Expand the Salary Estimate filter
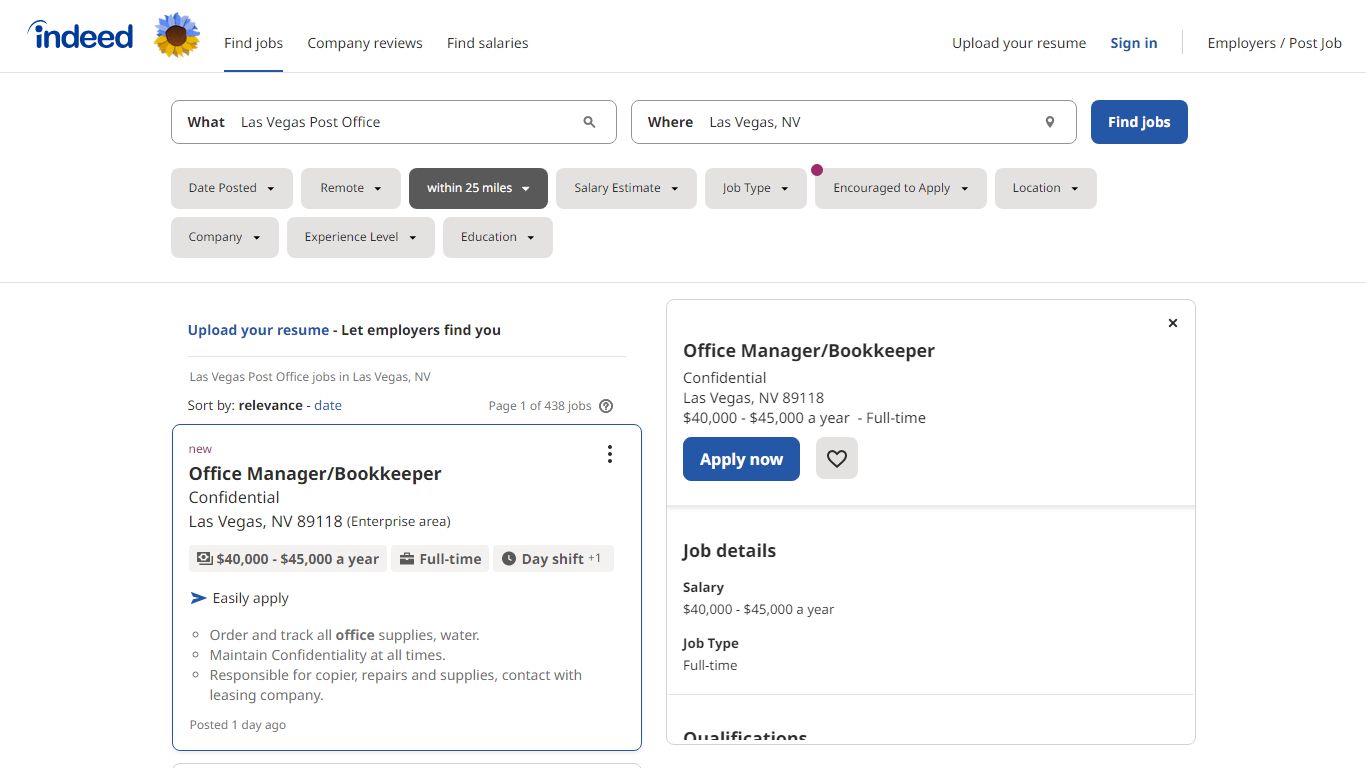 [626, 188]
